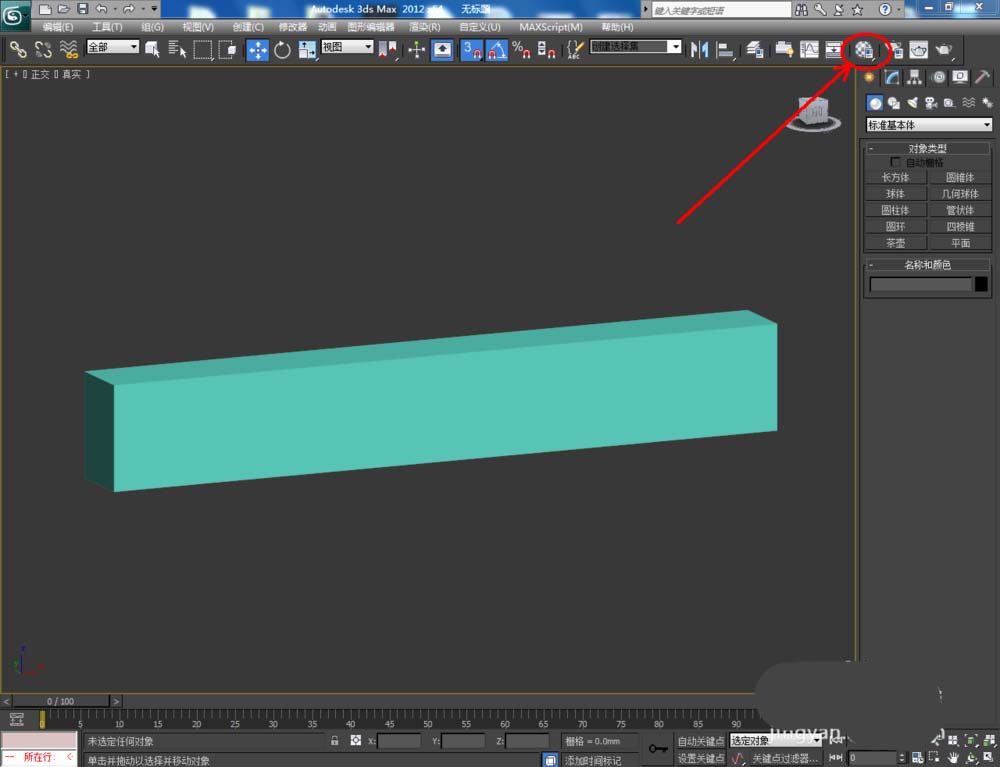Enable the 自动栅格 checkbox
Screen dimensions: 1000x767
896,162
